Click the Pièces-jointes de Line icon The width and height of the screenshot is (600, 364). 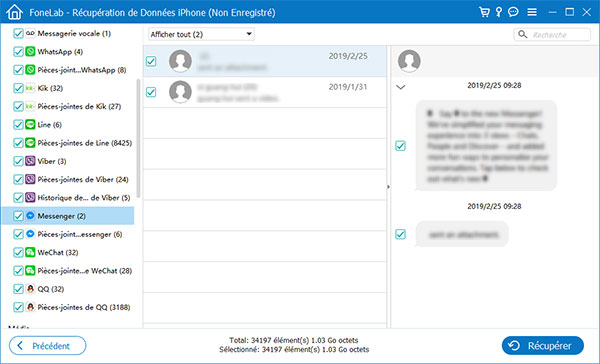tap(30, 143)
